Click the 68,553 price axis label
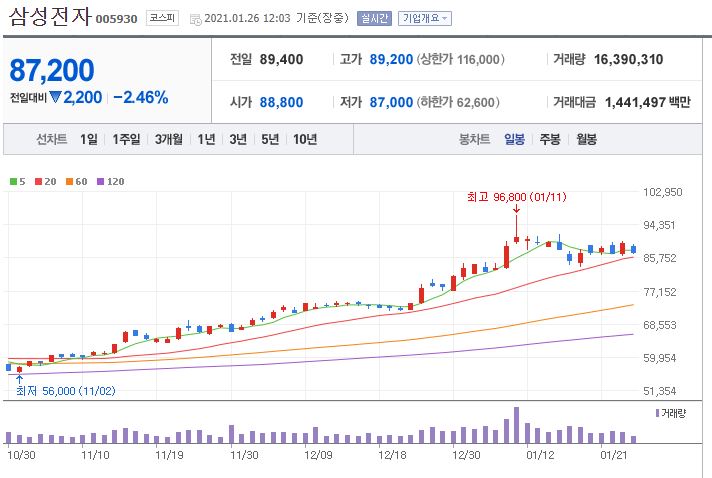712x478 pixels. click(659, 325)
